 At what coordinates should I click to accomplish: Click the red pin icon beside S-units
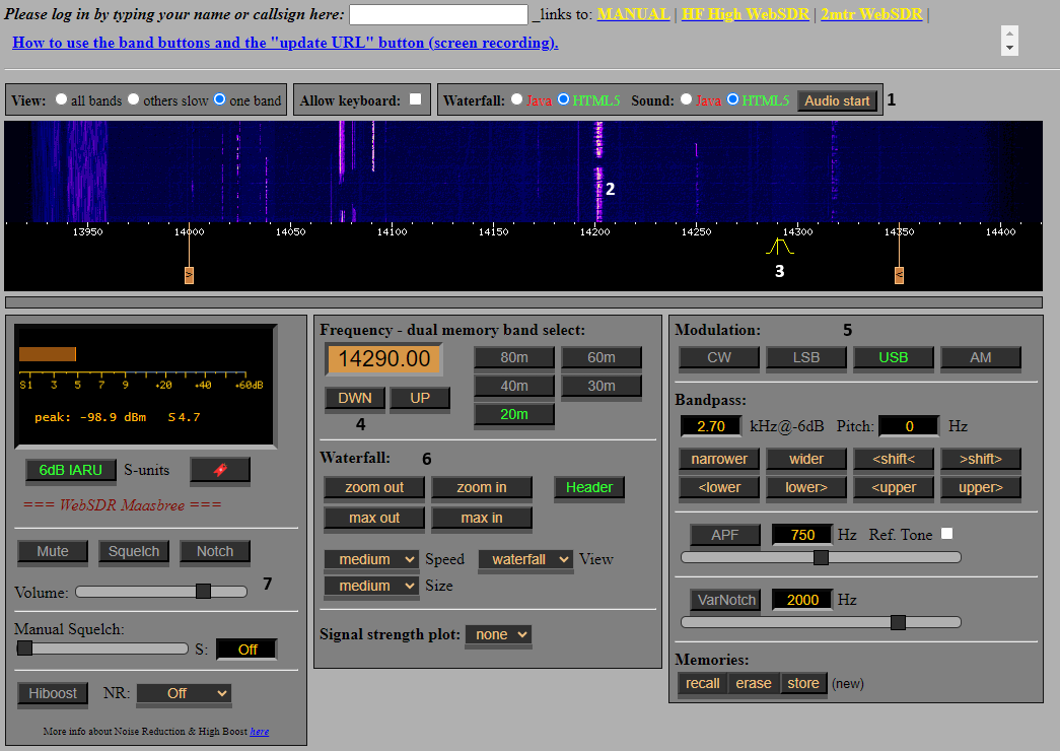[219, 470]
